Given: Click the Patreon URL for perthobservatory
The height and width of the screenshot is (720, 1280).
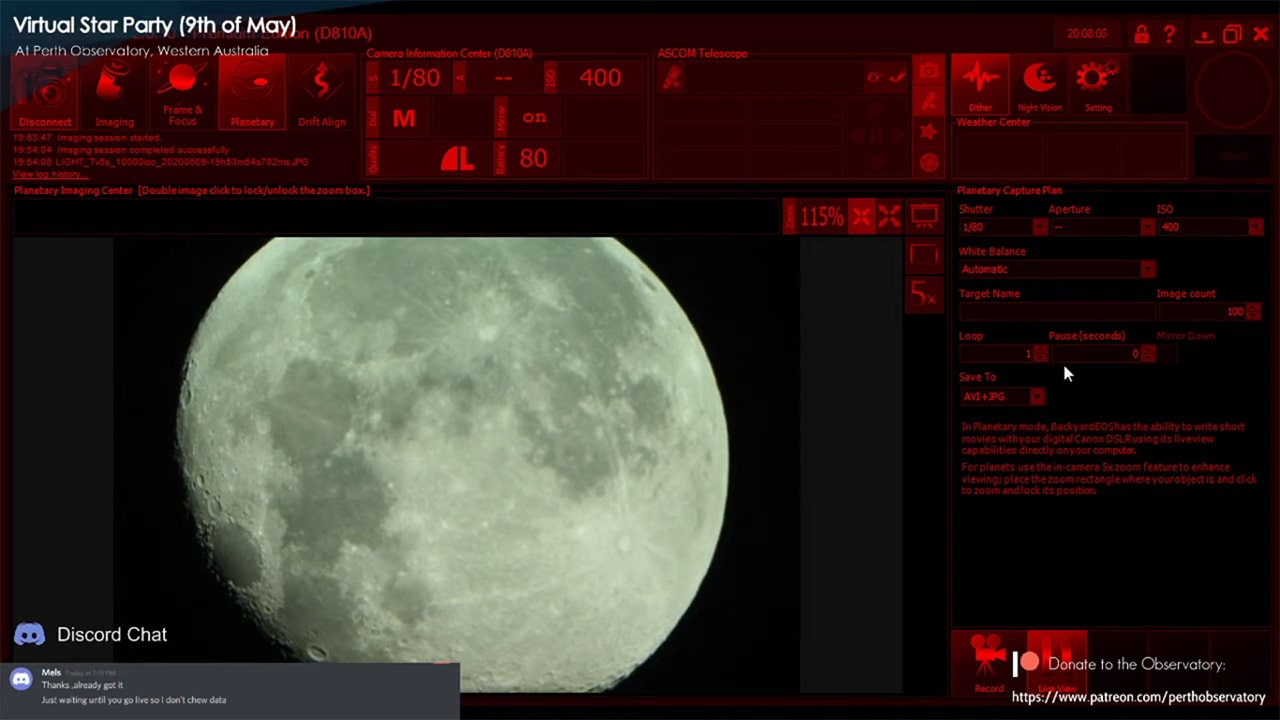Looking at the screenshot, I should [1139, 697].
